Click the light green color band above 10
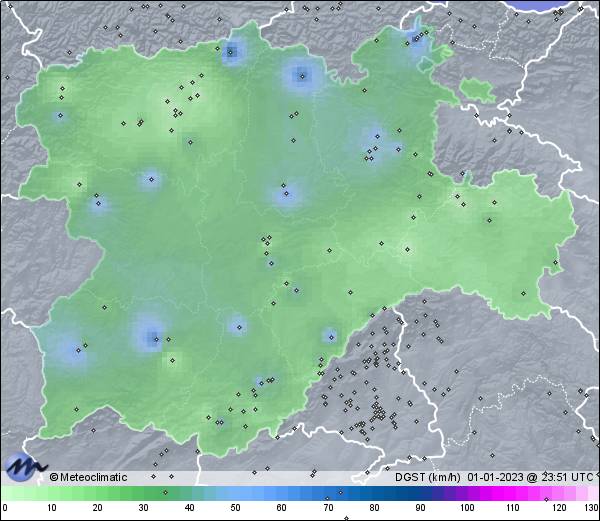Image resolution: width=600 pixels, height=521 pixels. (x=52, y=493)
